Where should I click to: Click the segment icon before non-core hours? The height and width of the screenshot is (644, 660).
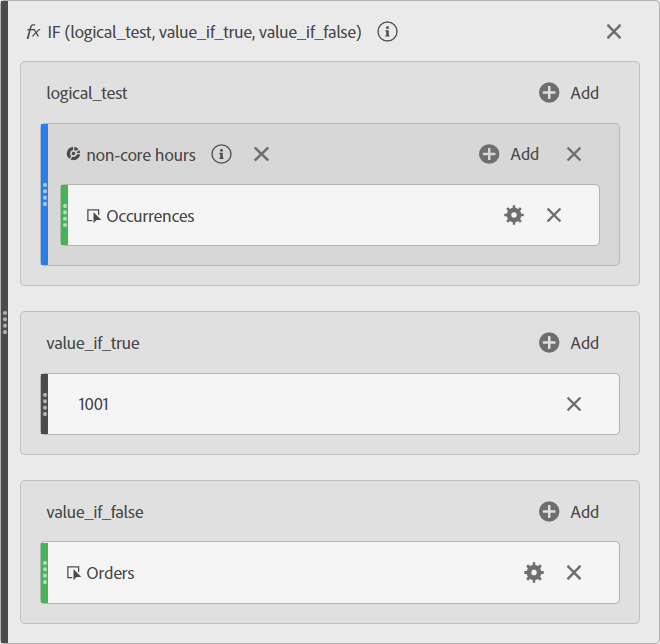click(73, 154)
